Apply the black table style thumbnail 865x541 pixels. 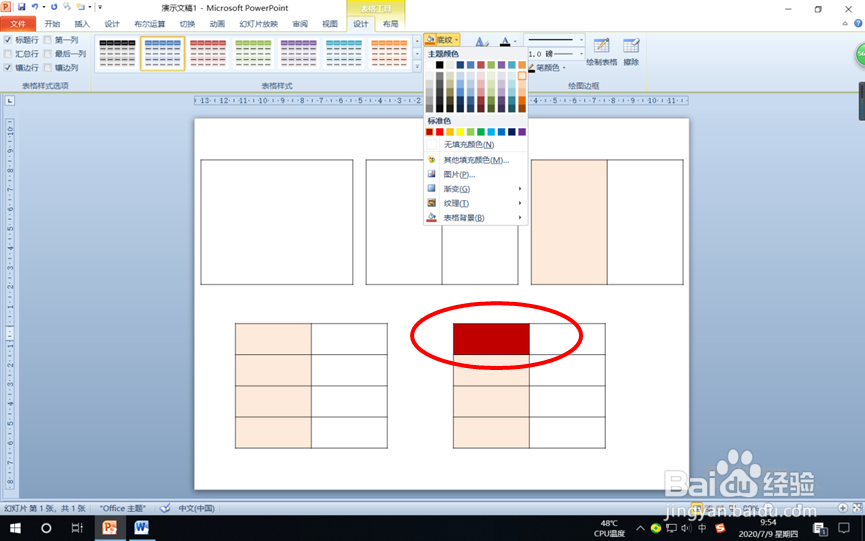118,53
